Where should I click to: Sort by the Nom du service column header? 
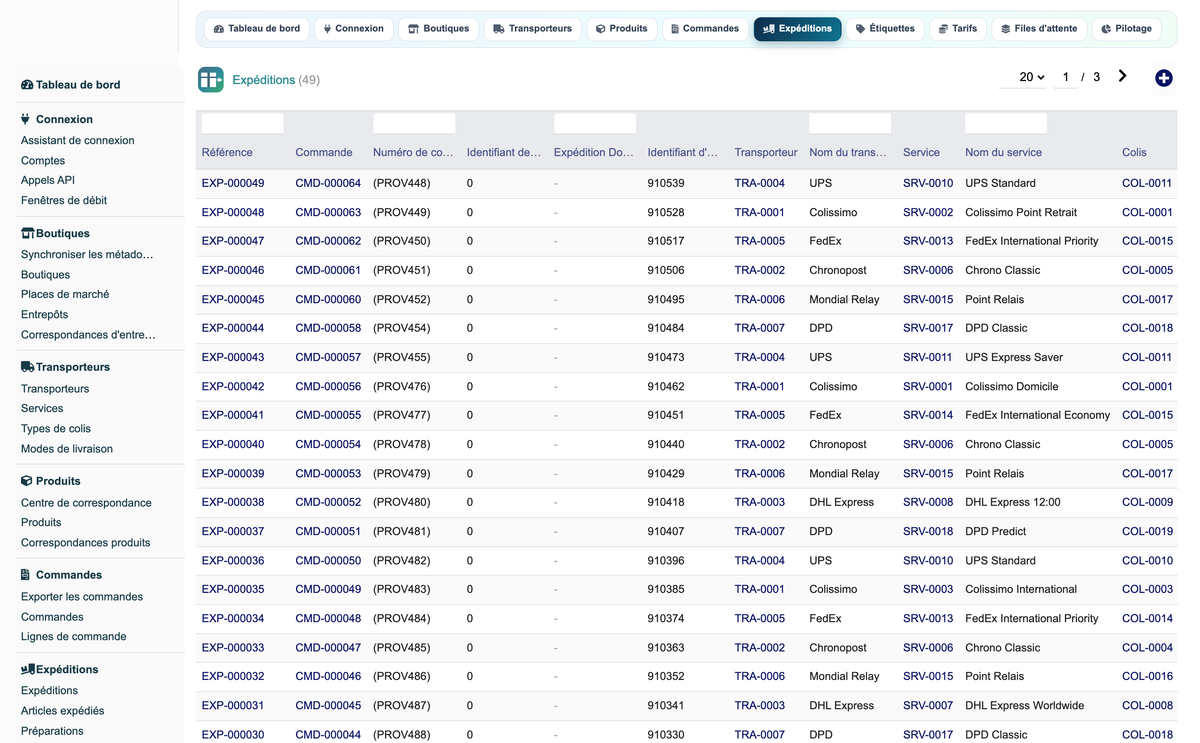1003,153
